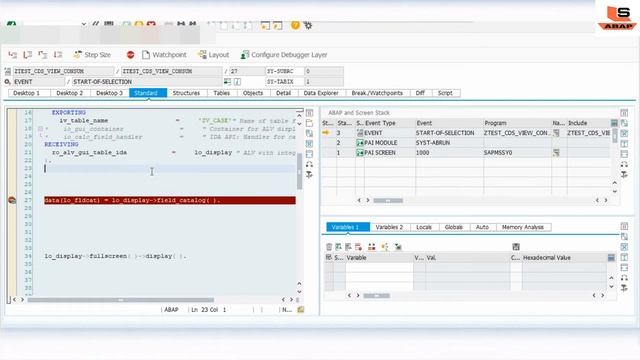
Task: Open the Data Explorer tab
Action: (x=321, y=93)
